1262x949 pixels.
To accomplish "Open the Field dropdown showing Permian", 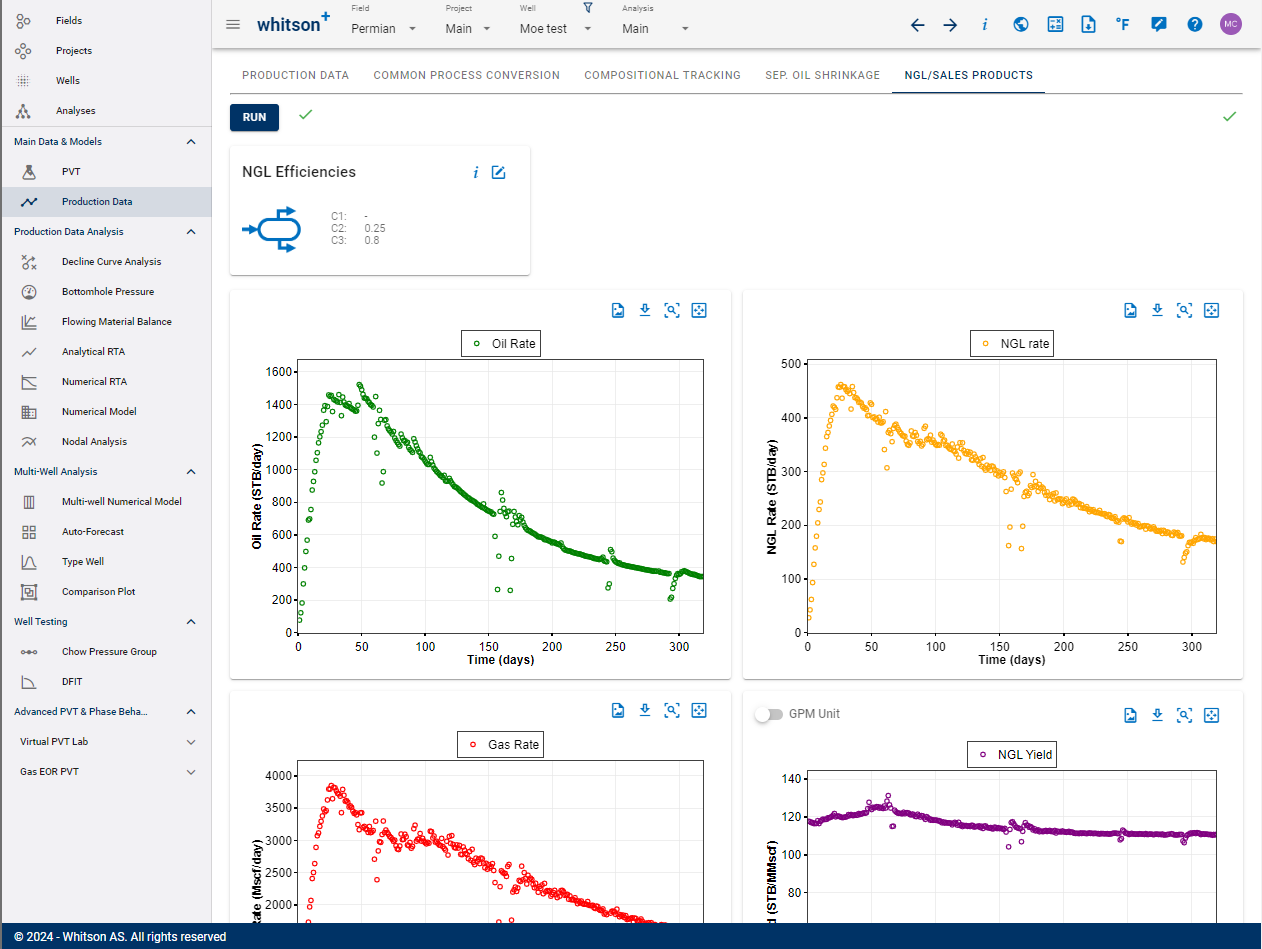I will coord(384,29).
